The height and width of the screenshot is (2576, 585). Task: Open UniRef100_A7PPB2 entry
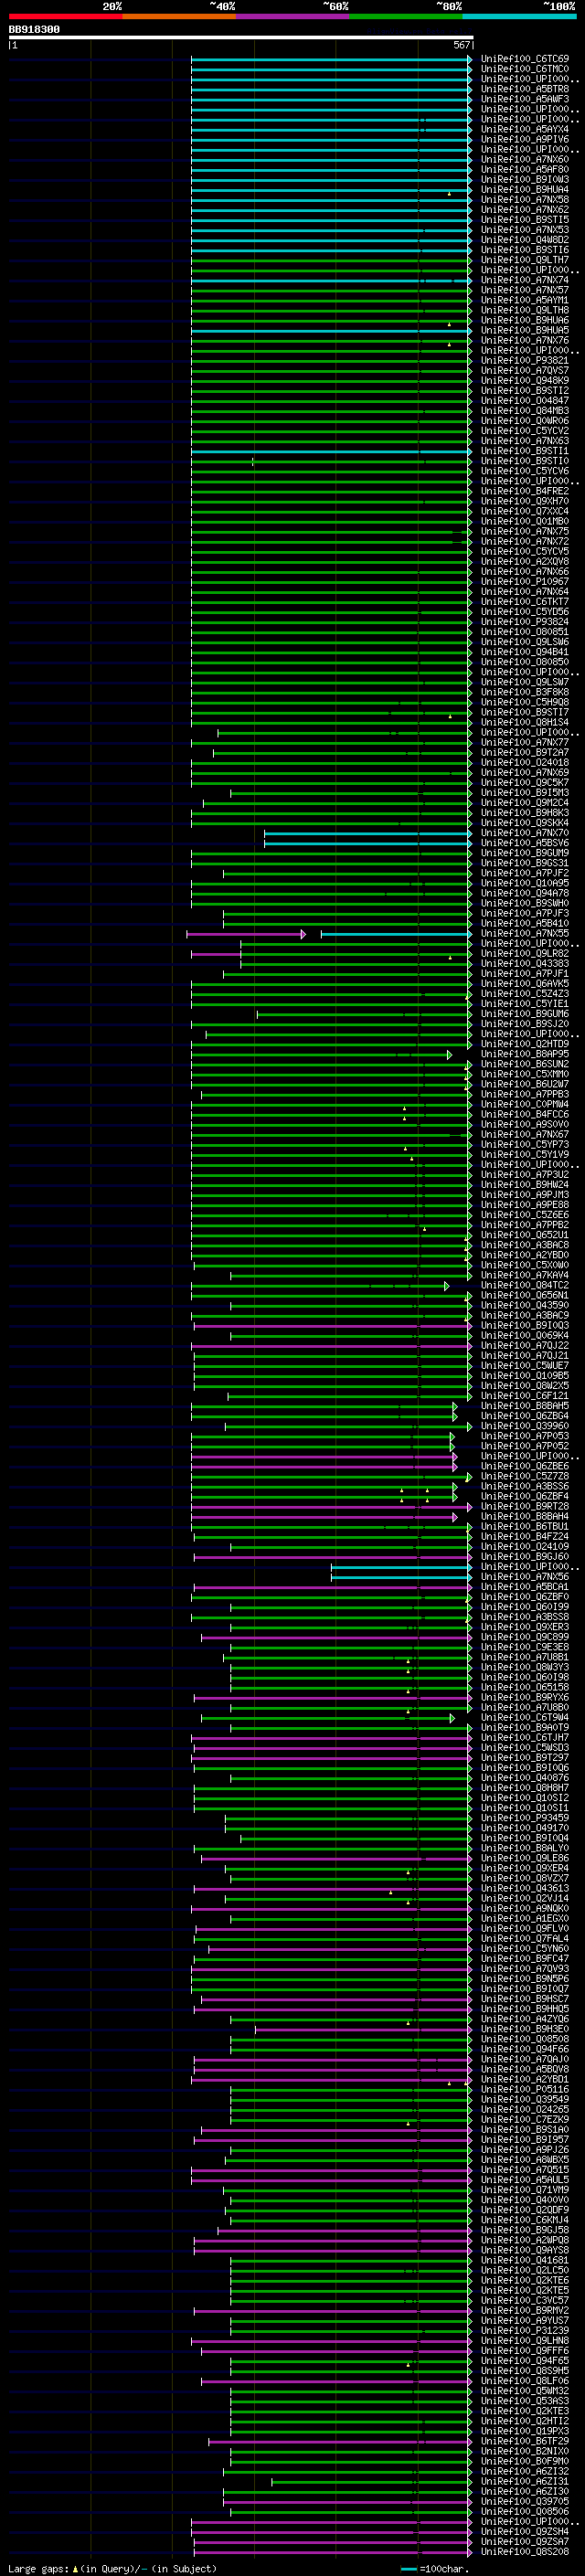pos(525,1225)
